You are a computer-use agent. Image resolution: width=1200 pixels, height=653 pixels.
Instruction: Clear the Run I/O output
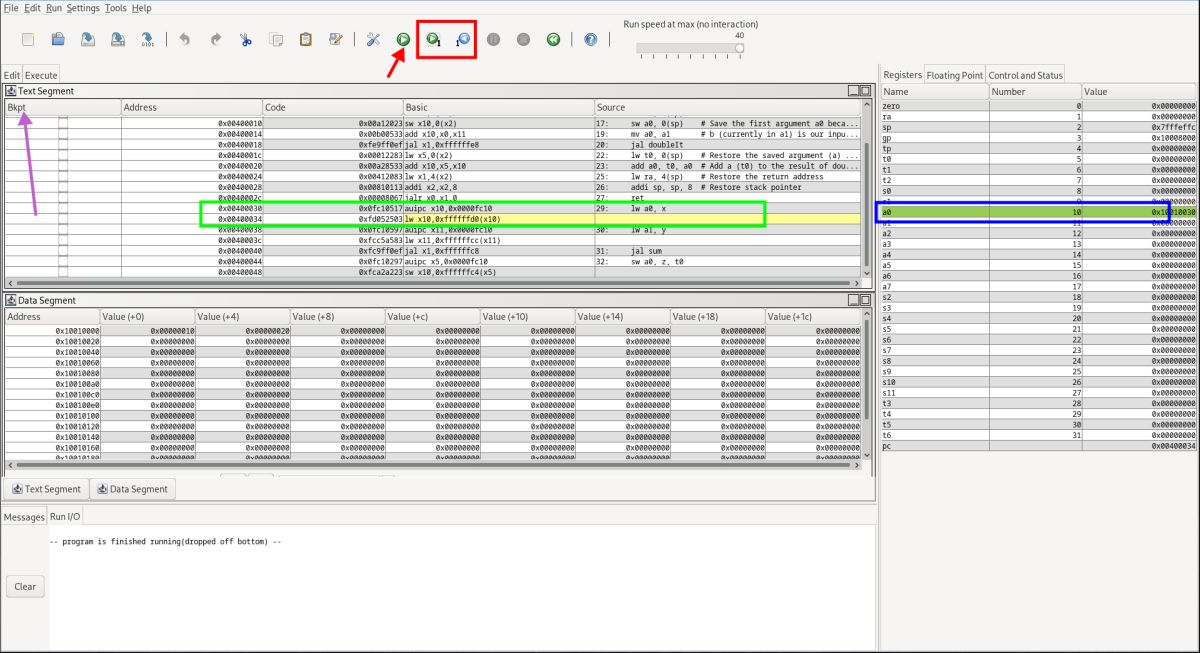(x=25, y=587)
